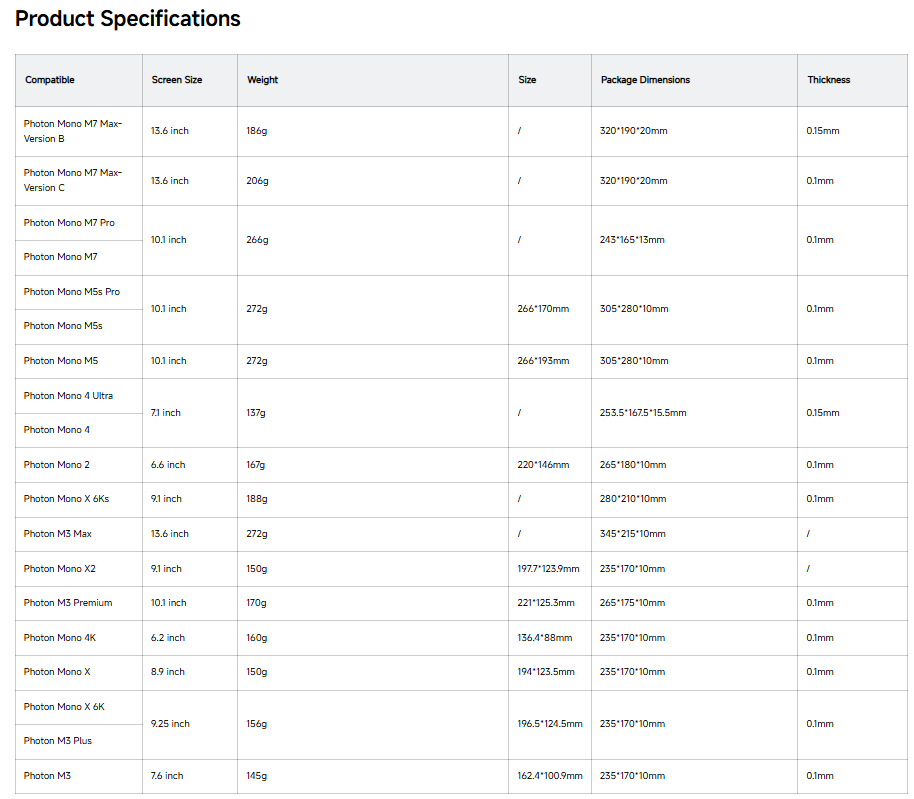
Task: Select the Photon Mono M7 Pro cell
Action: [69, 223]
